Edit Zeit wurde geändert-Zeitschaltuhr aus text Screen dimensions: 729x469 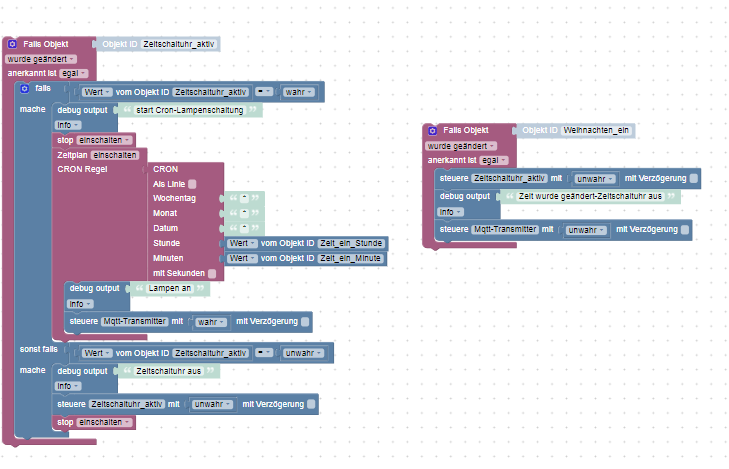coord(590,197)
